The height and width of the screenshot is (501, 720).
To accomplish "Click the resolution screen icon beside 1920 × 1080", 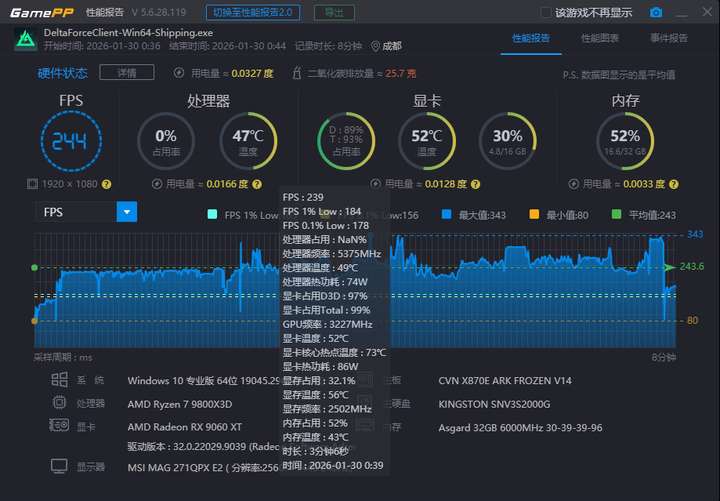I will (32, 184).
